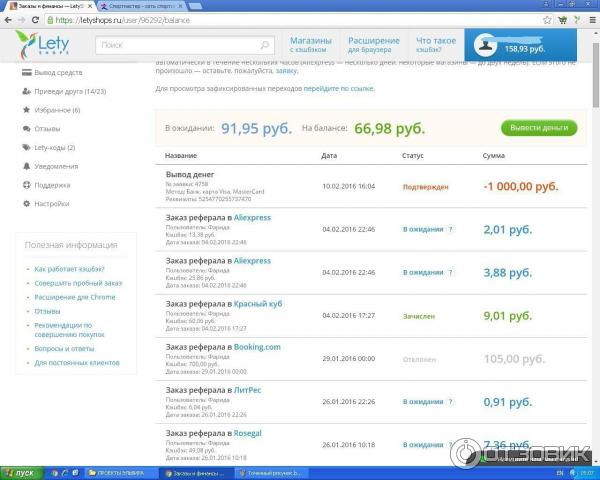Click help icon for ЛитРес order status
The image size is (600, 480).
(x=450, y=402)
